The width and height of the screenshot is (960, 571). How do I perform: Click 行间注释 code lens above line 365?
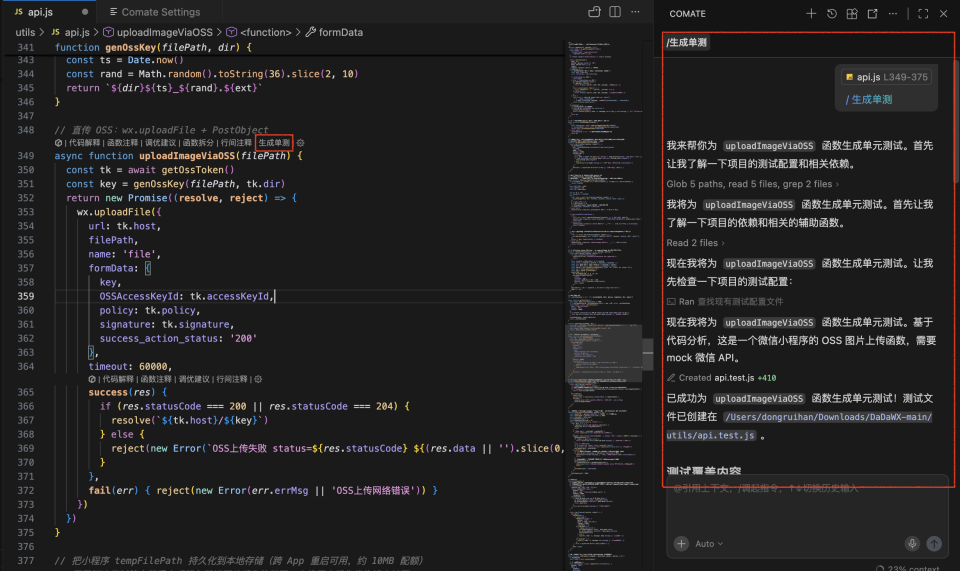231,379
